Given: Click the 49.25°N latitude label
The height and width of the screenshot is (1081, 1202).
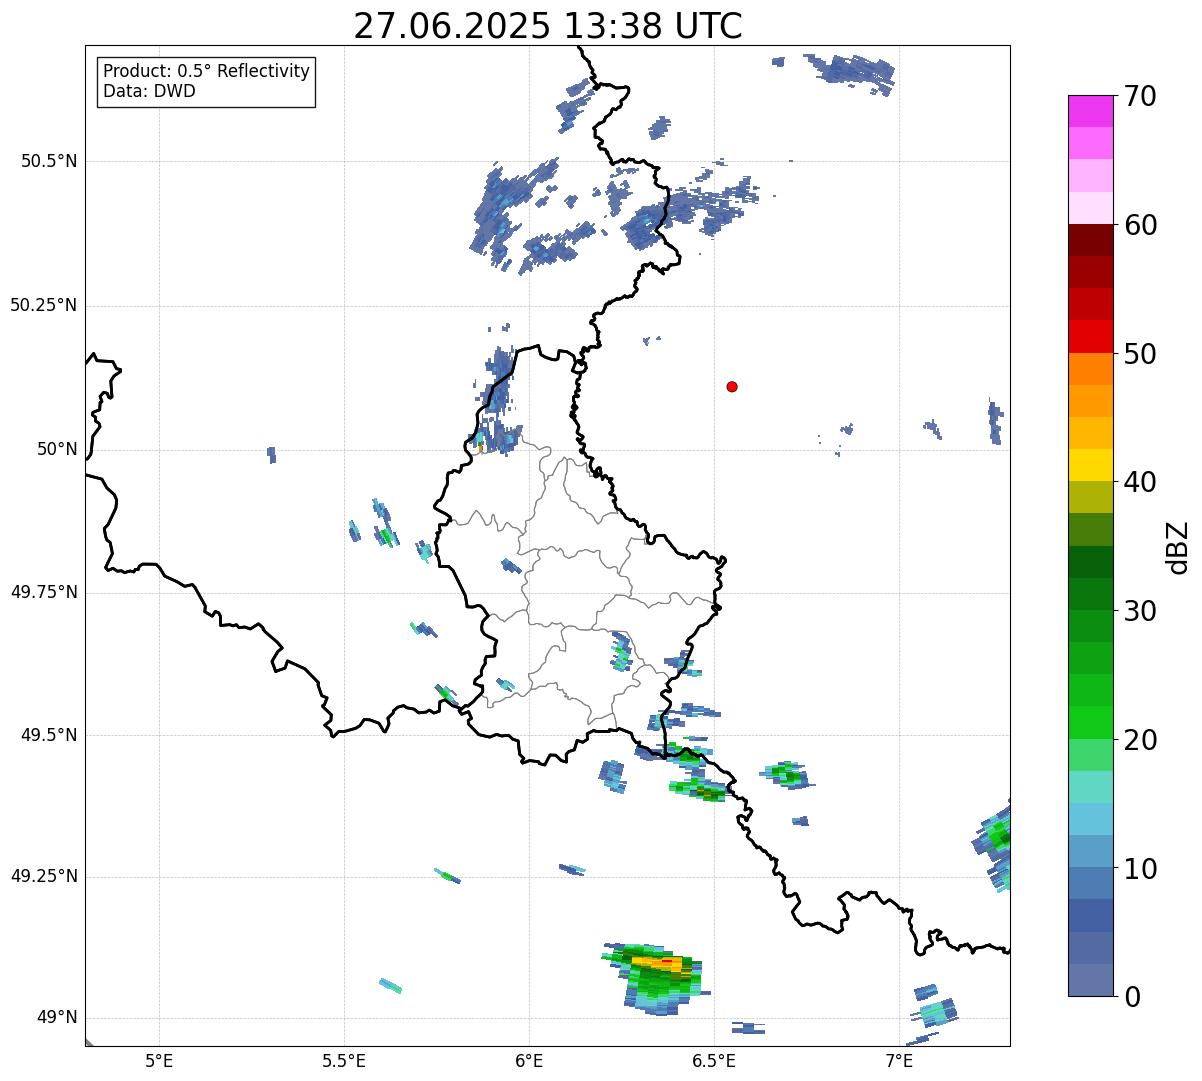Looking at the screenshot, I should [x=44, y=877].
